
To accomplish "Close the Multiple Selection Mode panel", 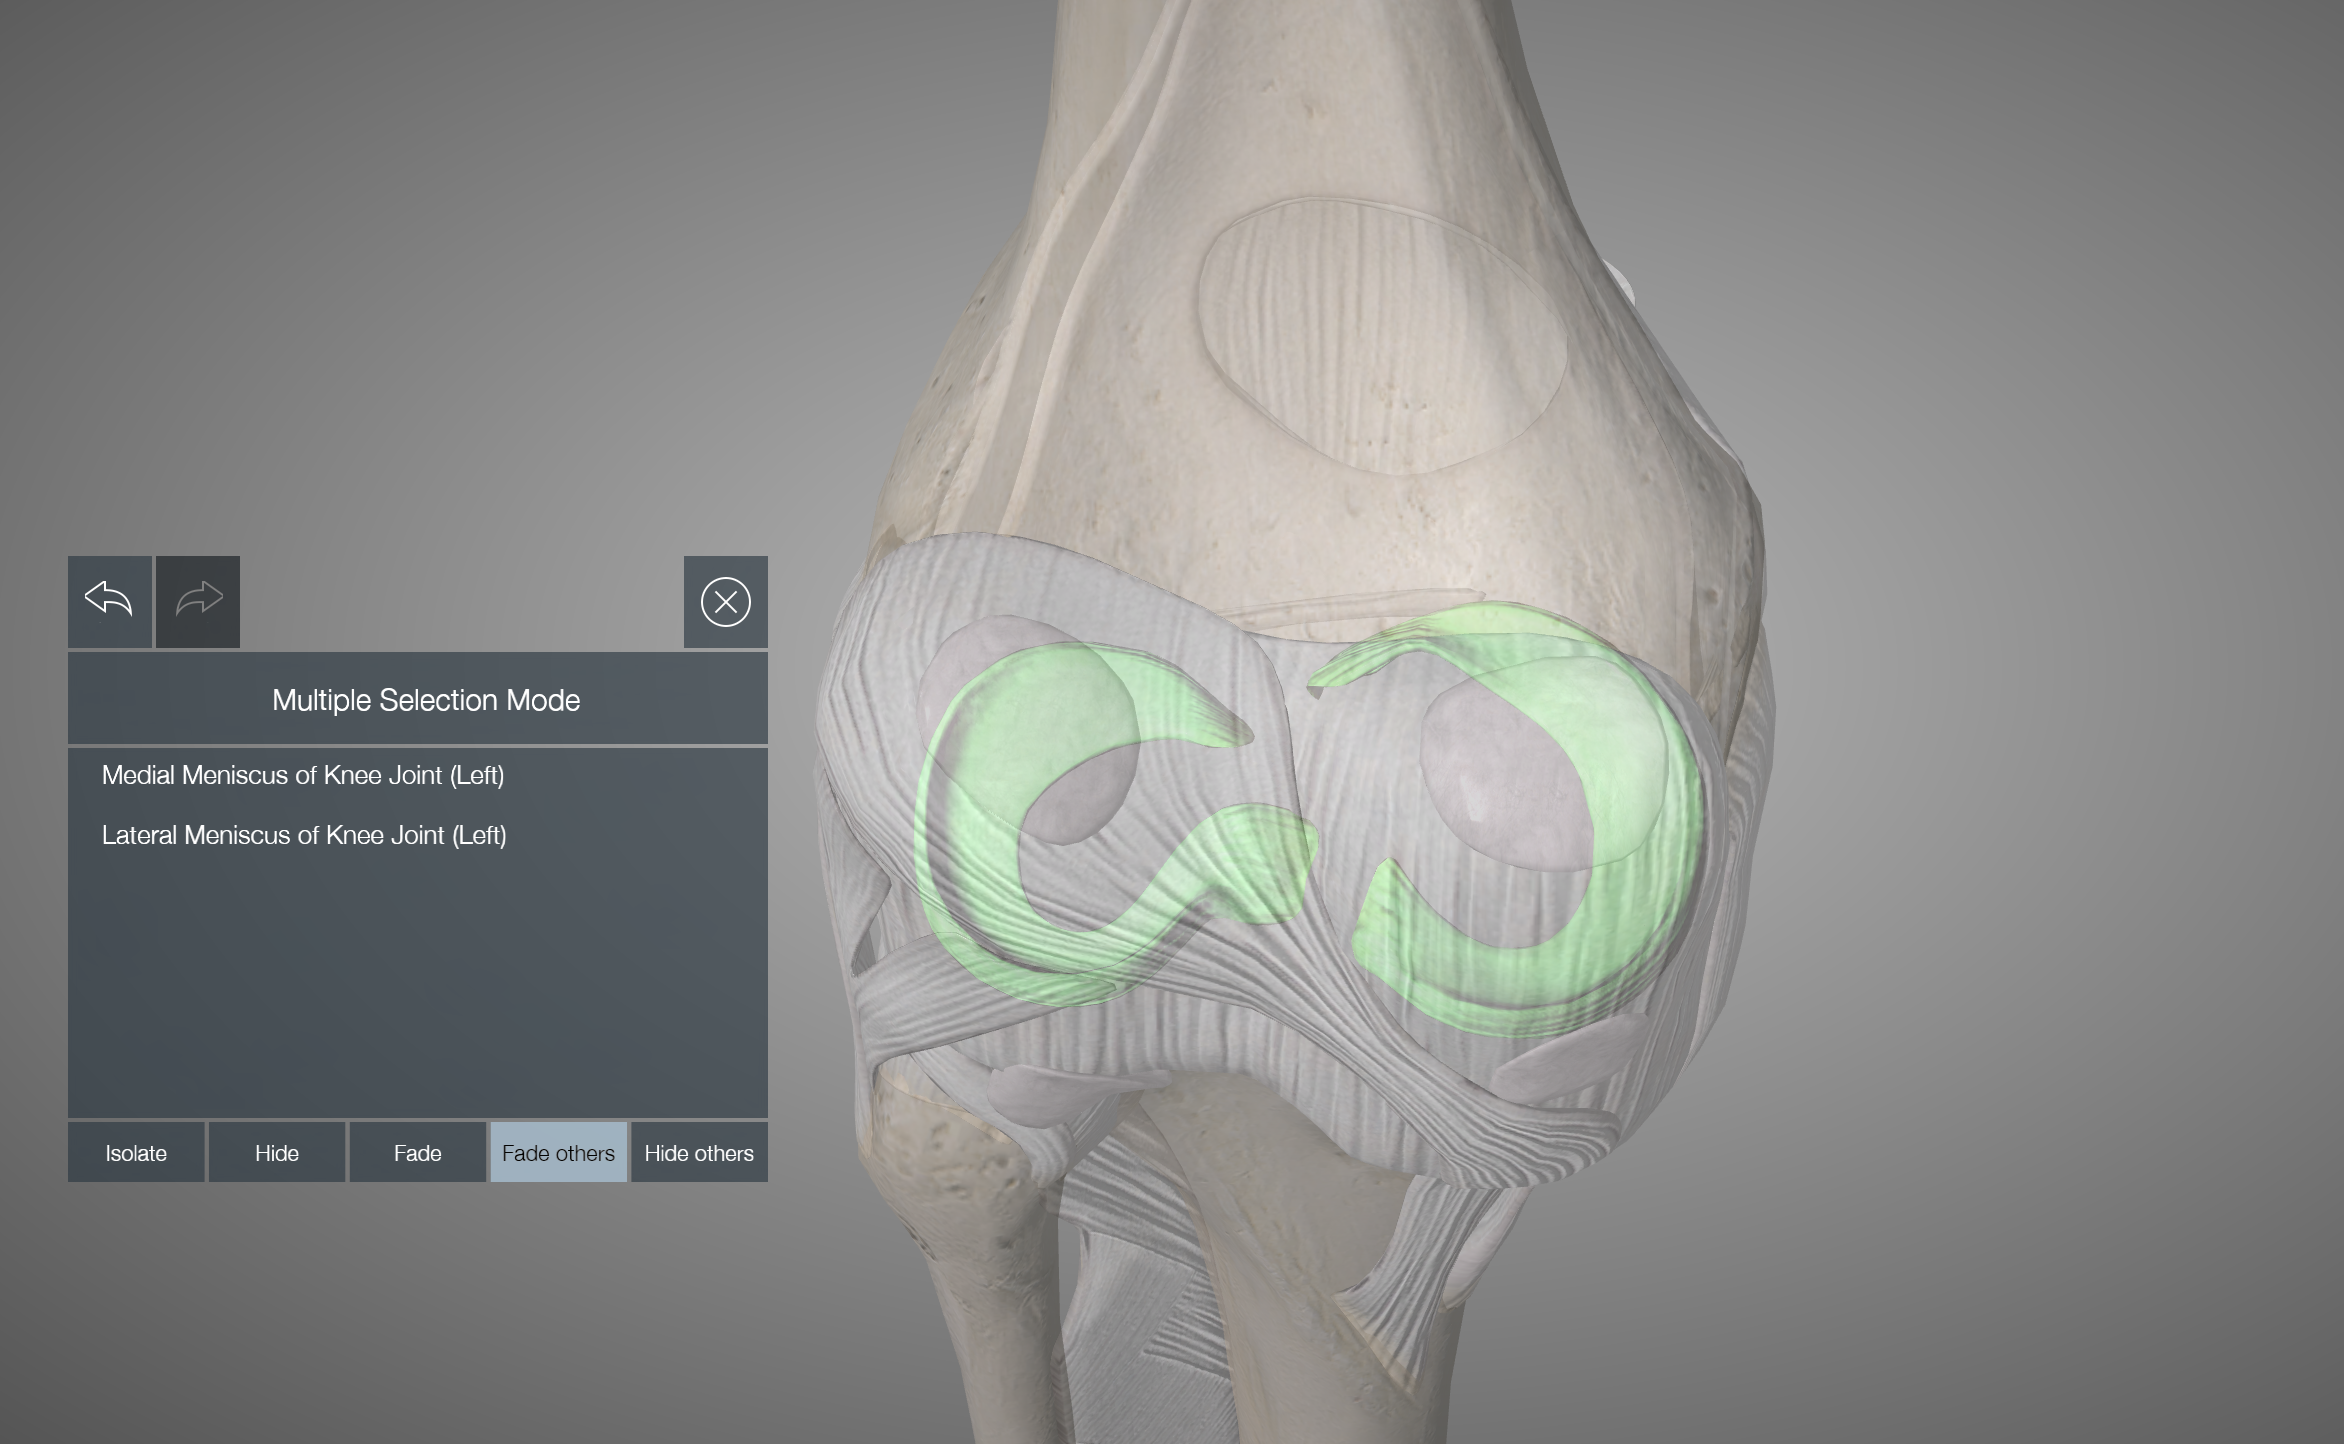I will point(726,602).
